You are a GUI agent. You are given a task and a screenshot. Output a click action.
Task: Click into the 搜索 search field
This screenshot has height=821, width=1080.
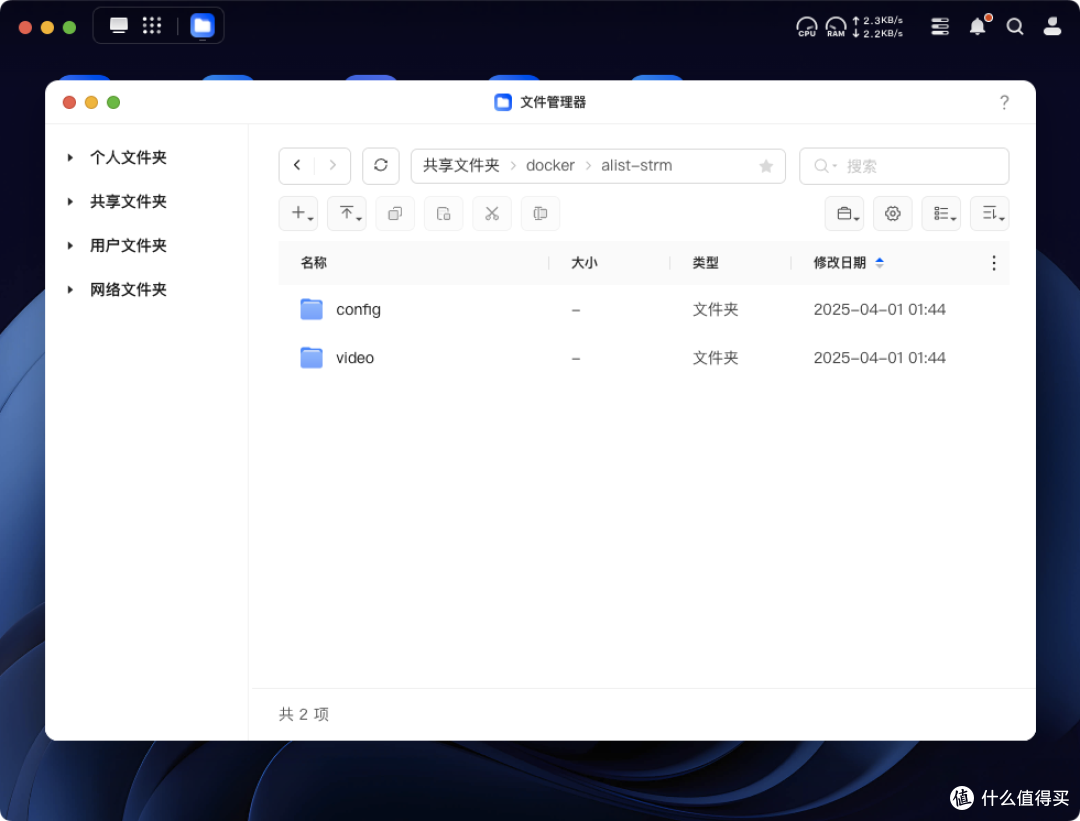[904, 166]
